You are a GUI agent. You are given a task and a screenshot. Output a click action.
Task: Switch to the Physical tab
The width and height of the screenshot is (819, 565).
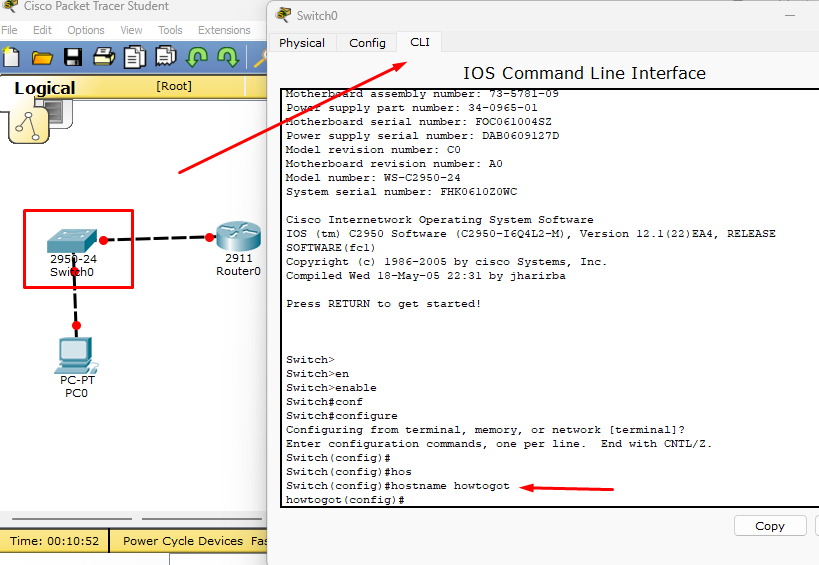coord(302,43)
